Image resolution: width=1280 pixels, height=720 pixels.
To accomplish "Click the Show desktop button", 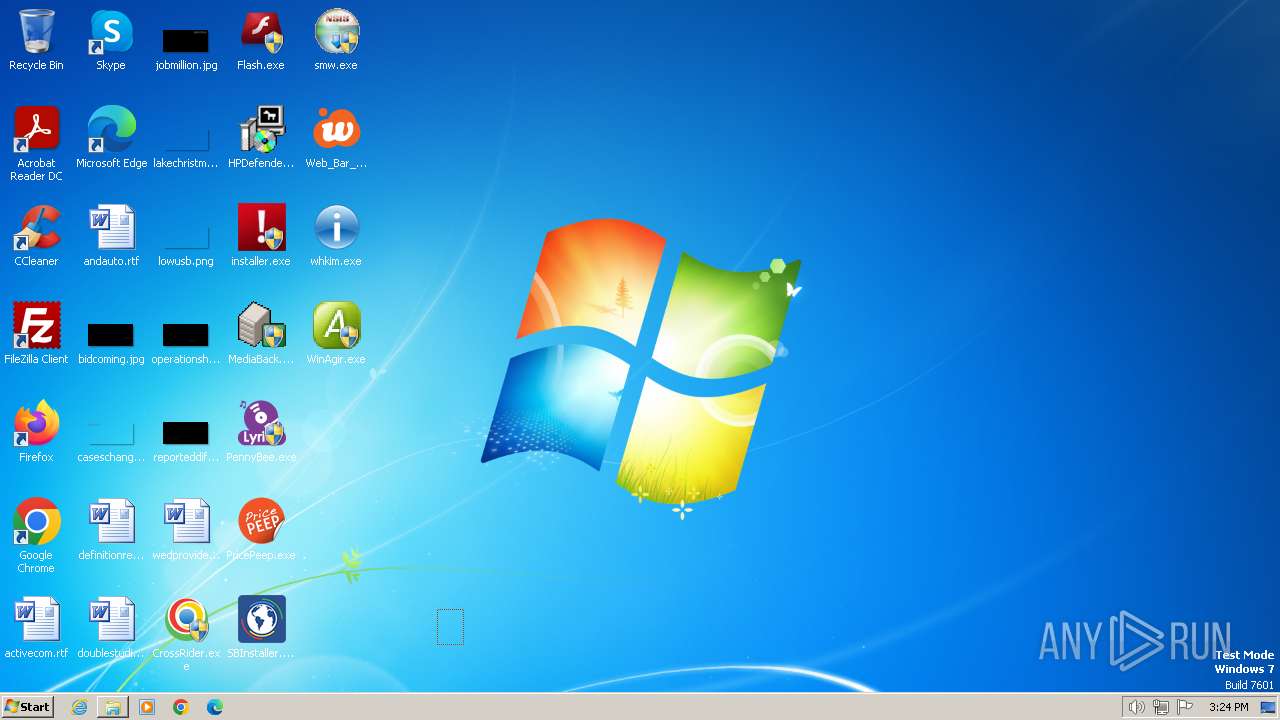I will pyautogui.click(x=1269, y=707).
